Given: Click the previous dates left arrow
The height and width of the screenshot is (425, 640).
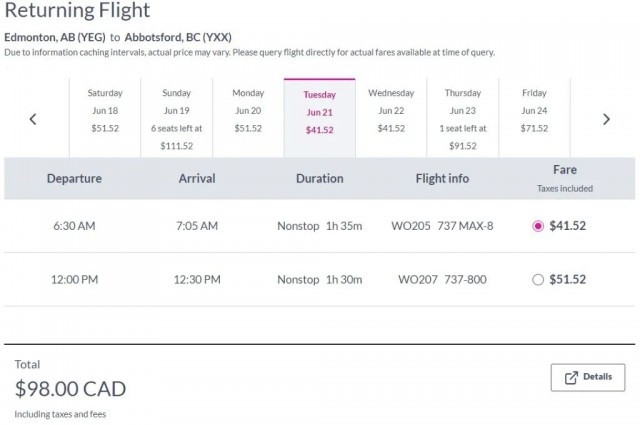Looking at the screenshot, I should point(33,119).
